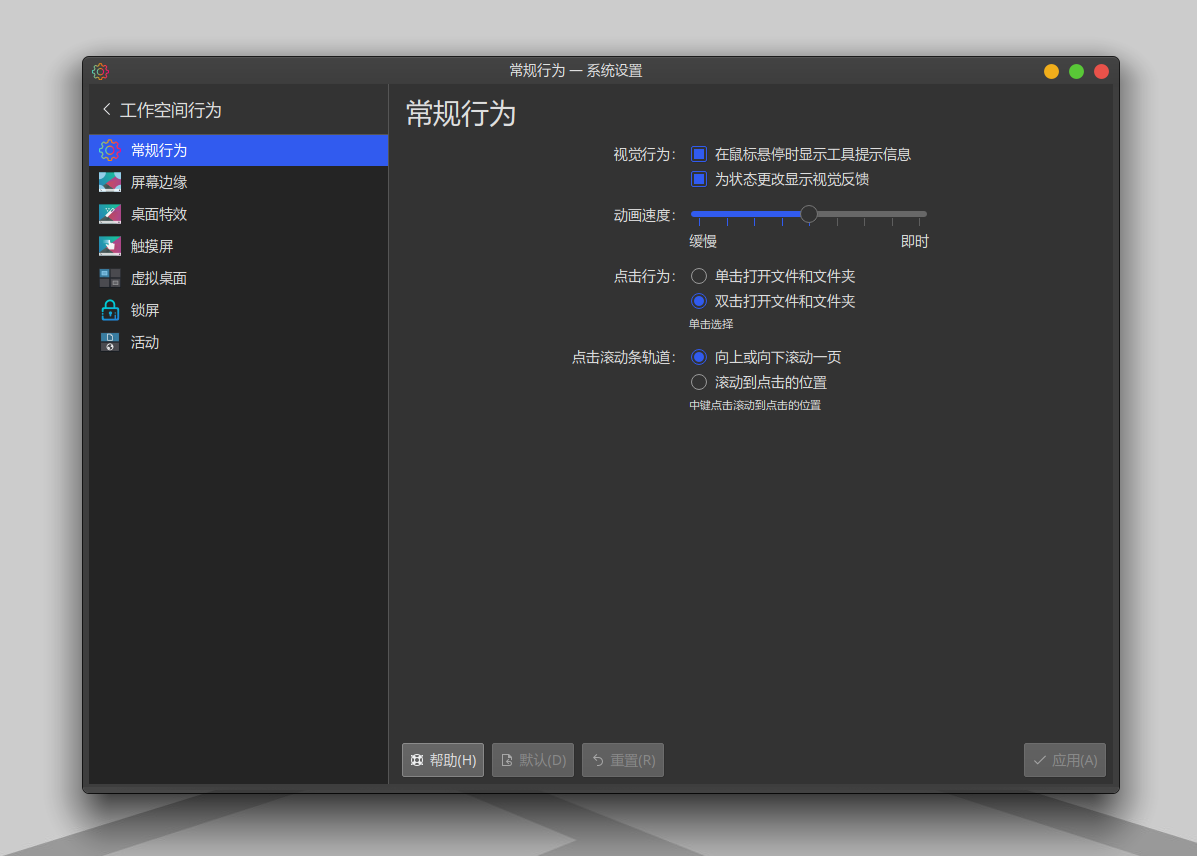Click the 虚拟桌面 grid icon
Screen dimensions: 1197x856
(110, 279)
